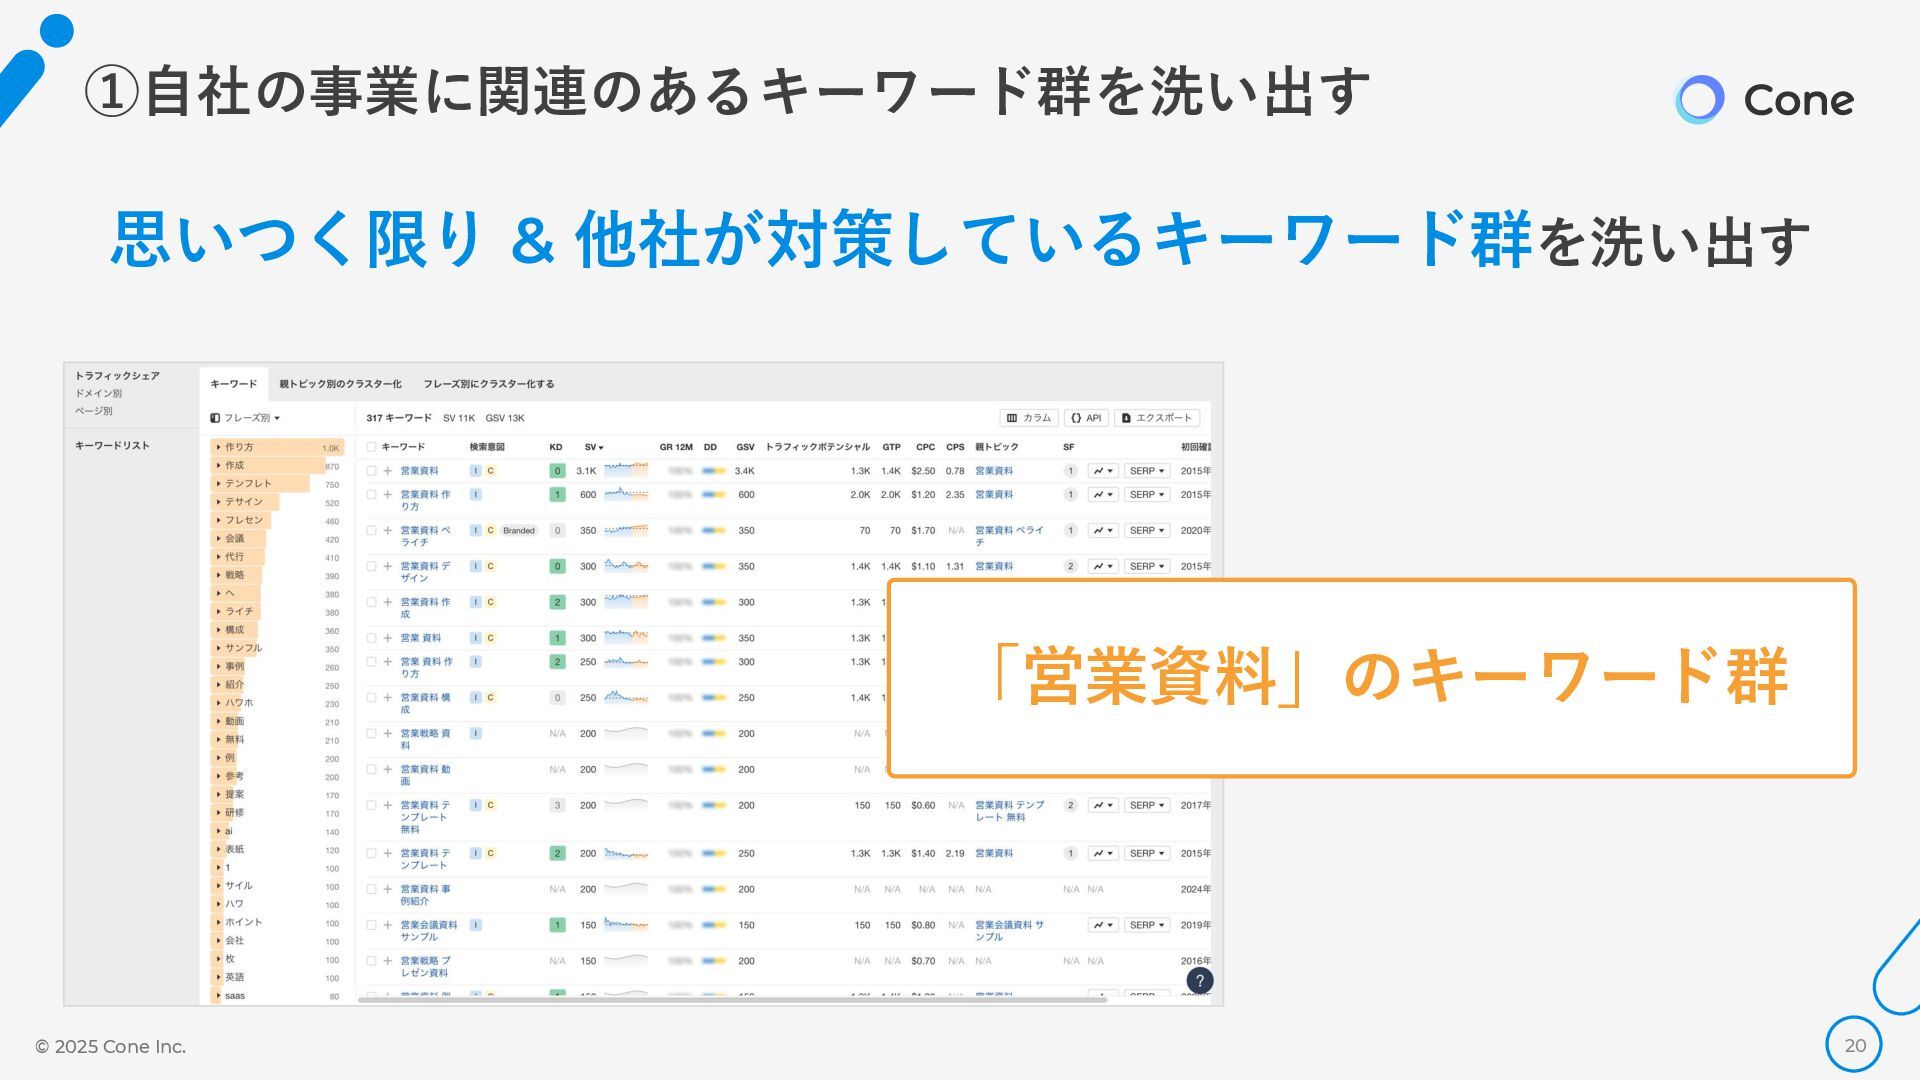Open the フレーズ別 dropdown
The image size is (1920, 1080).
click(x=246, y=418)
